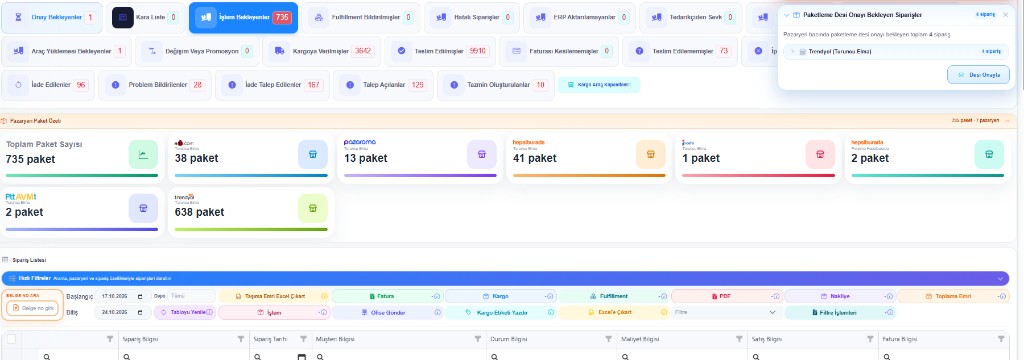Open the Kargo actions dropdown
1024x360 pixels.
coord(501,296)
